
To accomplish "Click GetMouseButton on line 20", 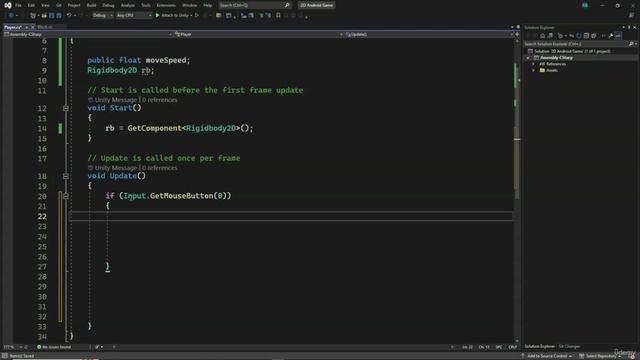I will [182, 196].
